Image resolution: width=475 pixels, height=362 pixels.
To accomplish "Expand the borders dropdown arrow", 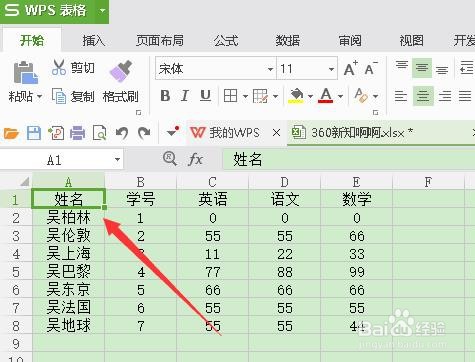I will pyautogui.click(x=245, y=96).
